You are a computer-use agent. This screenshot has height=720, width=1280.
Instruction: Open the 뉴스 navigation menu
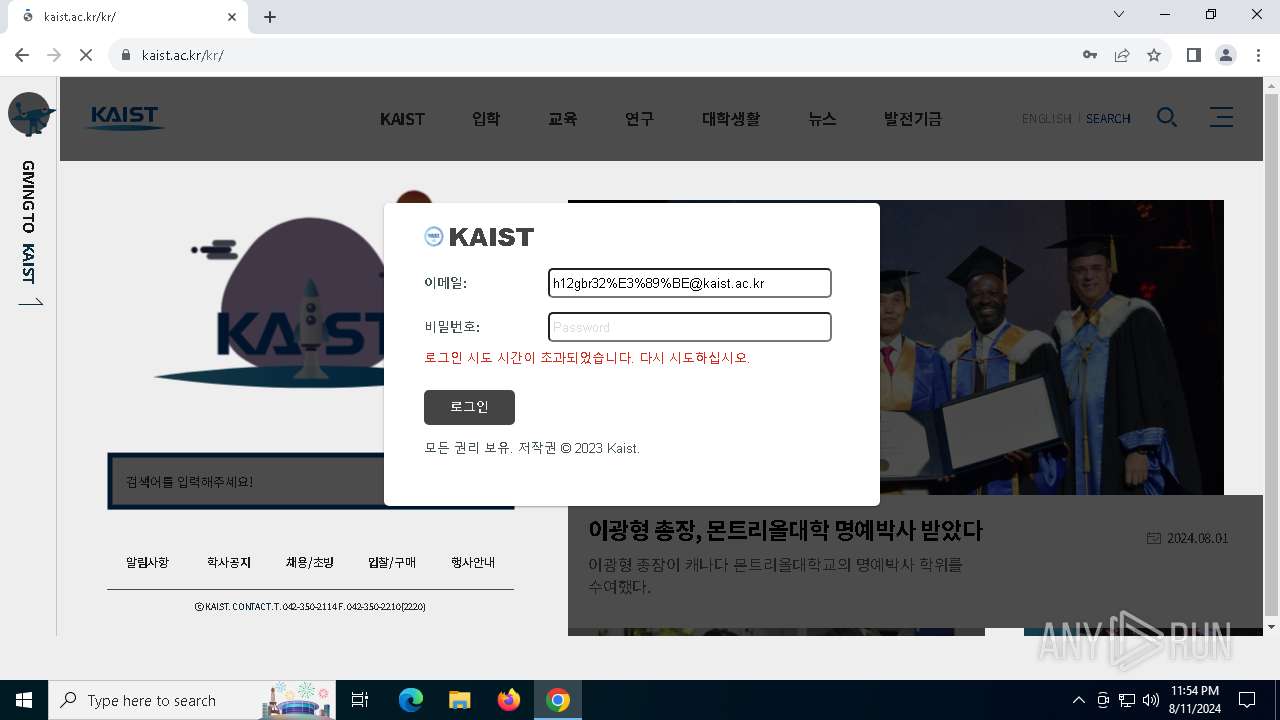822,119
